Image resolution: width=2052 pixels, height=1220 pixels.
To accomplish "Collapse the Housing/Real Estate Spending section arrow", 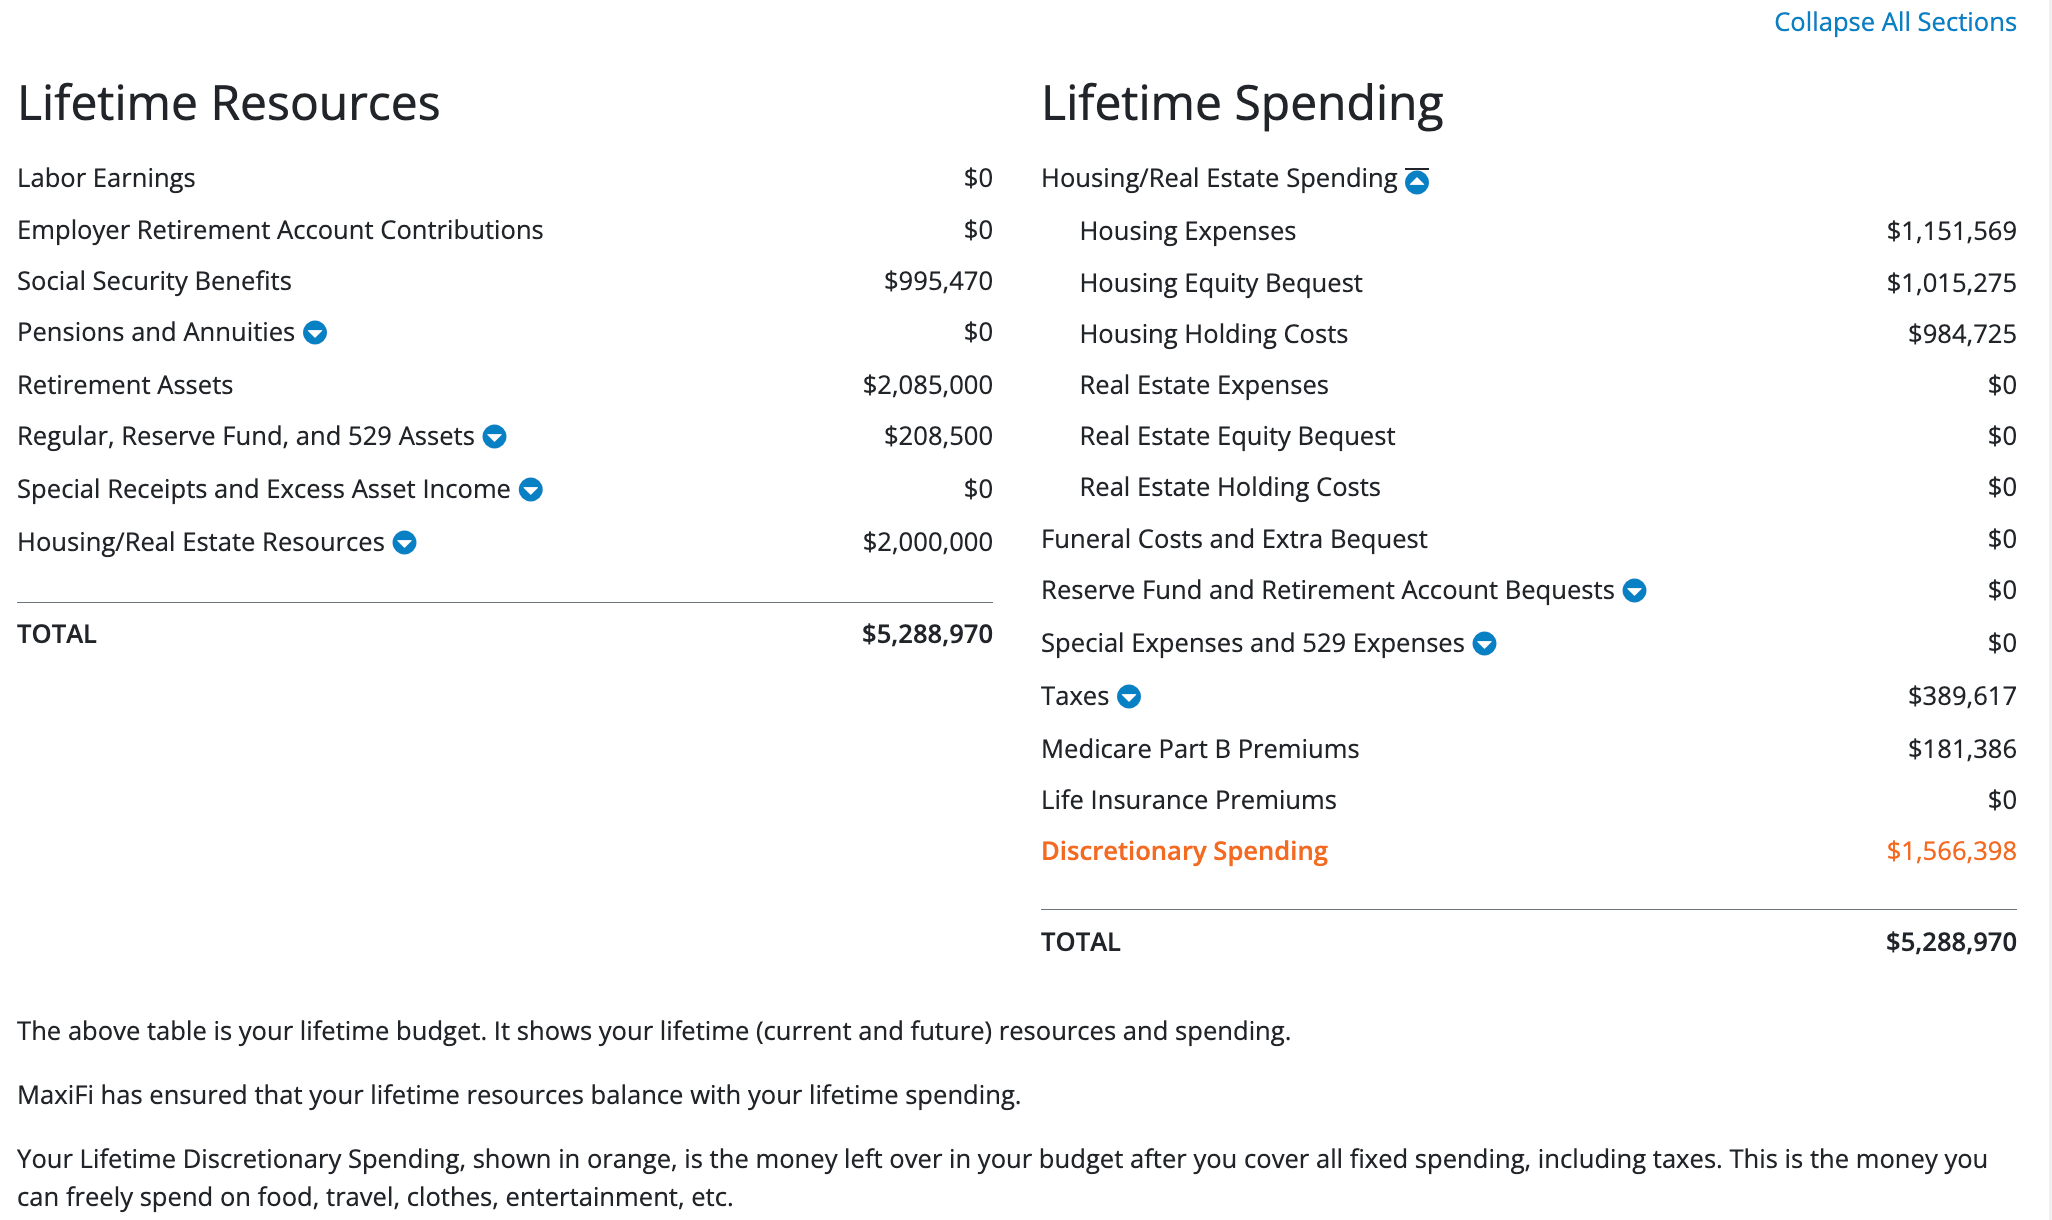I will tap(1417, 181).
